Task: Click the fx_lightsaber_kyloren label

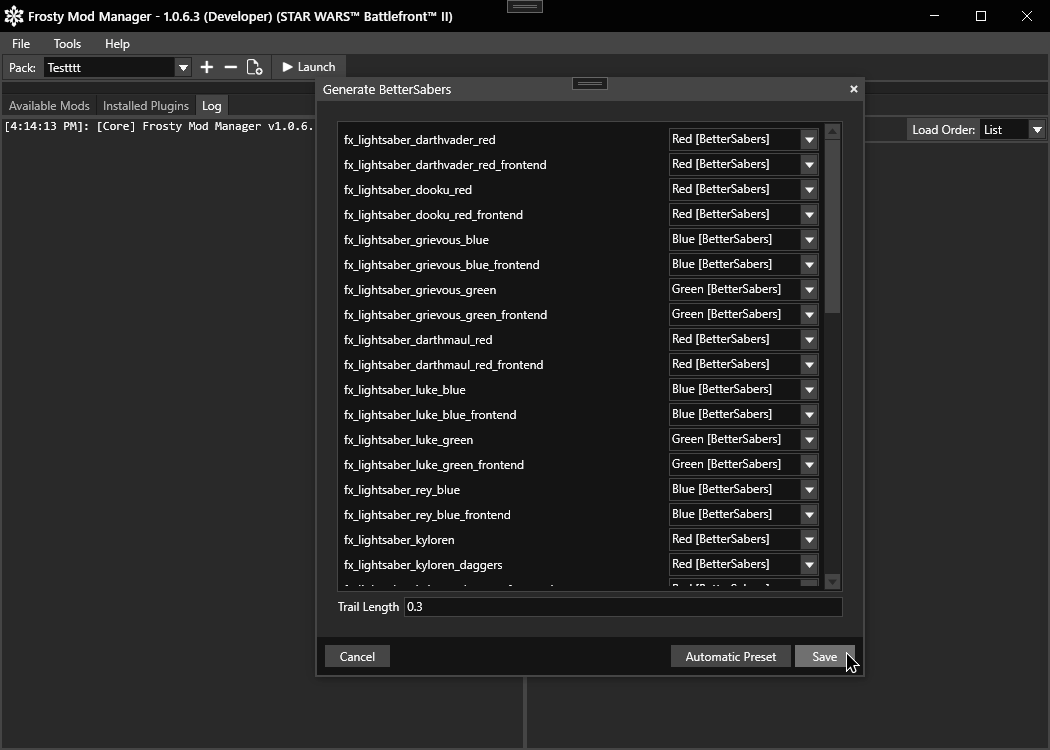Action: [x=399, y=540]
